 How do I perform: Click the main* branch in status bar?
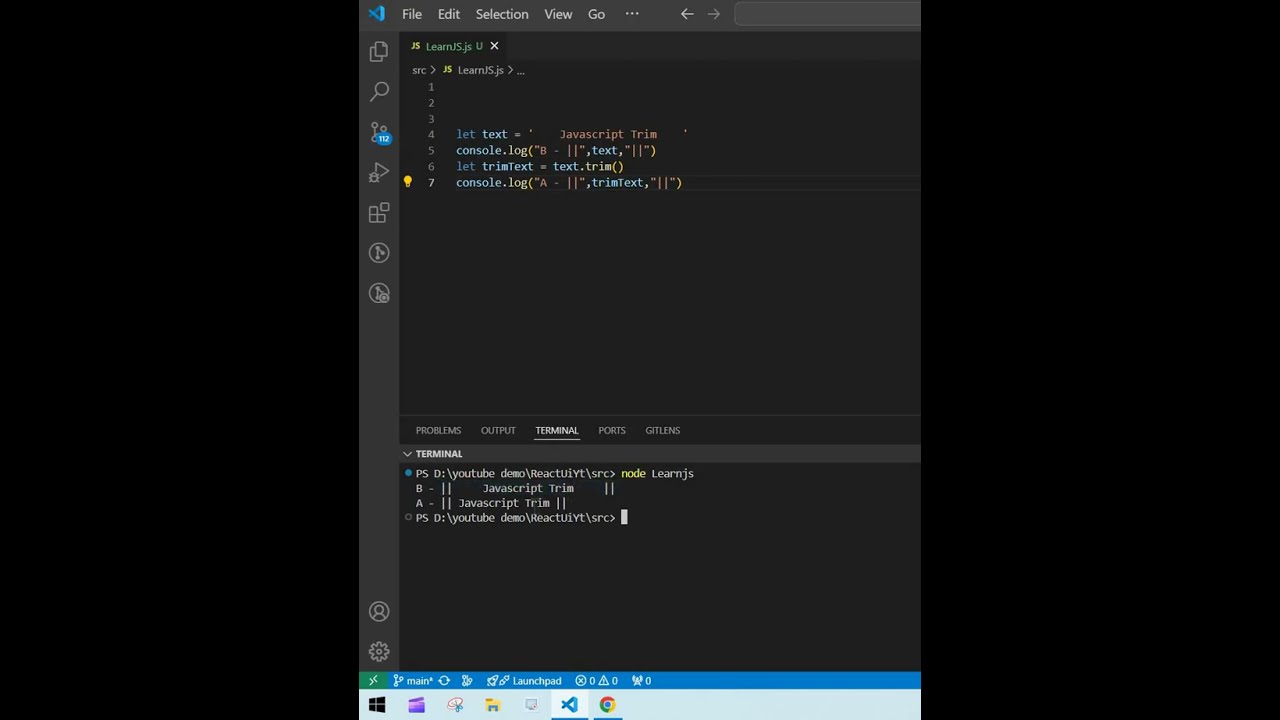click(x=413, y=681)
